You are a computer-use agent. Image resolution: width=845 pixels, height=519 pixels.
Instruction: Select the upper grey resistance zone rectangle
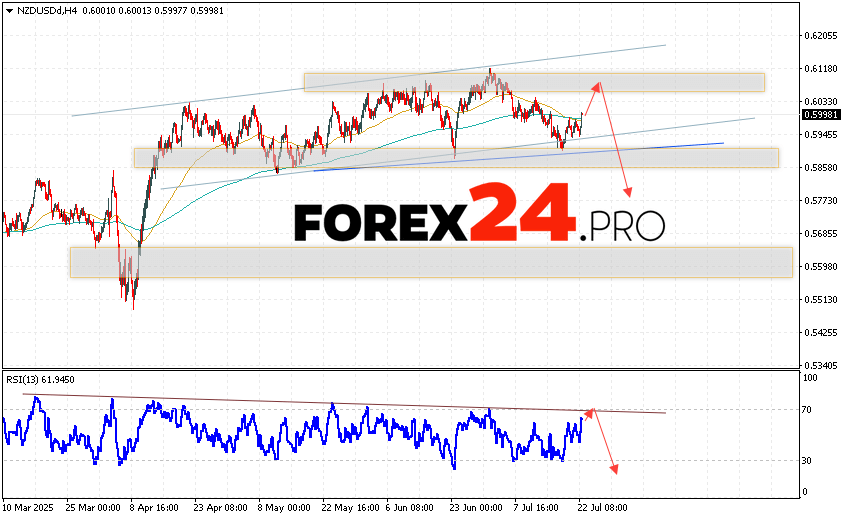(x=534, y=82)
